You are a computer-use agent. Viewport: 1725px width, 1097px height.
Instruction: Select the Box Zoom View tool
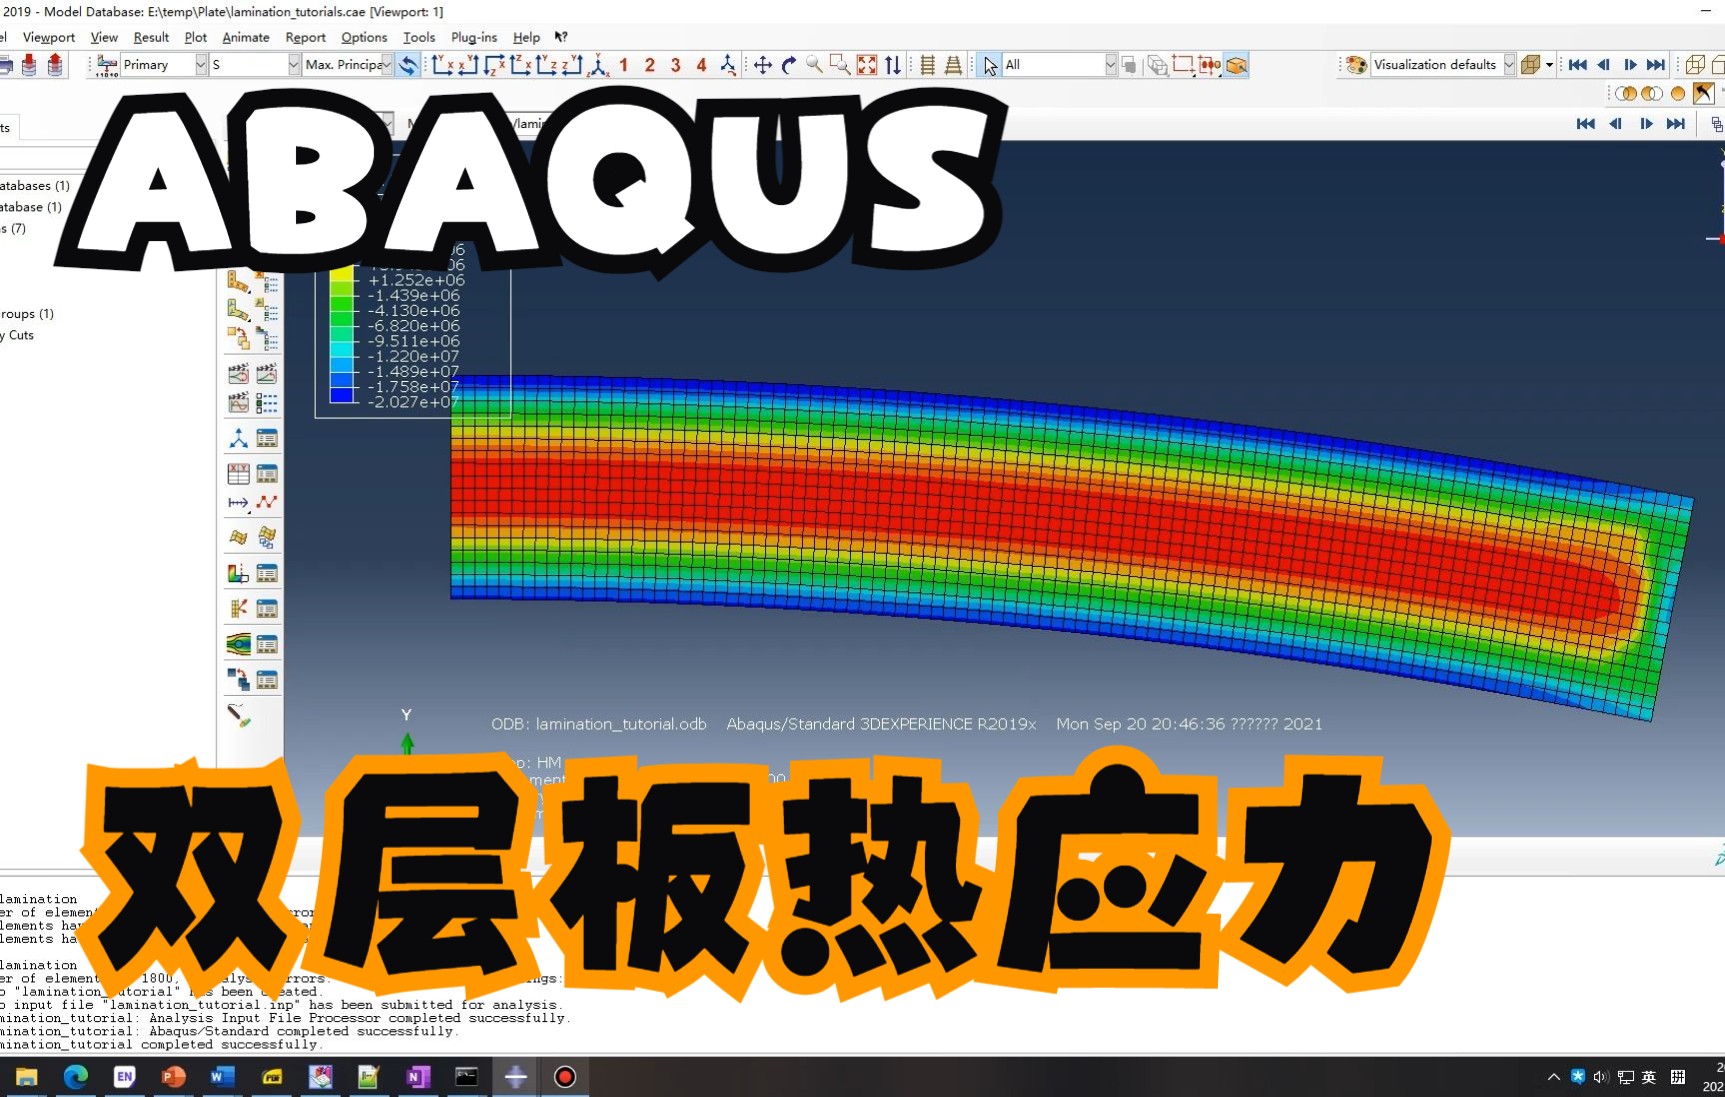pyautogui.click(x=840, y=65)
